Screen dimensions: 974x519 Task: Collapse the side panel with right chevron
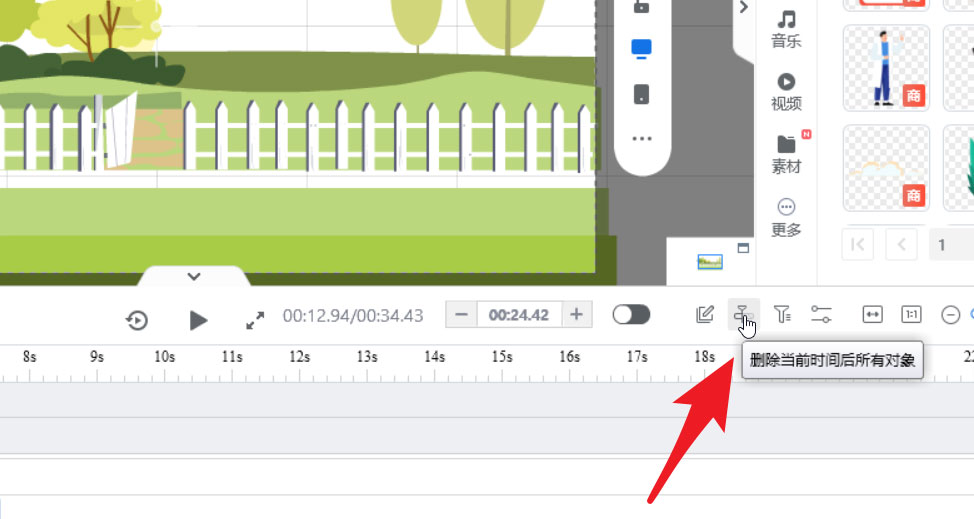pyautogui.click(x=744, y=7)
